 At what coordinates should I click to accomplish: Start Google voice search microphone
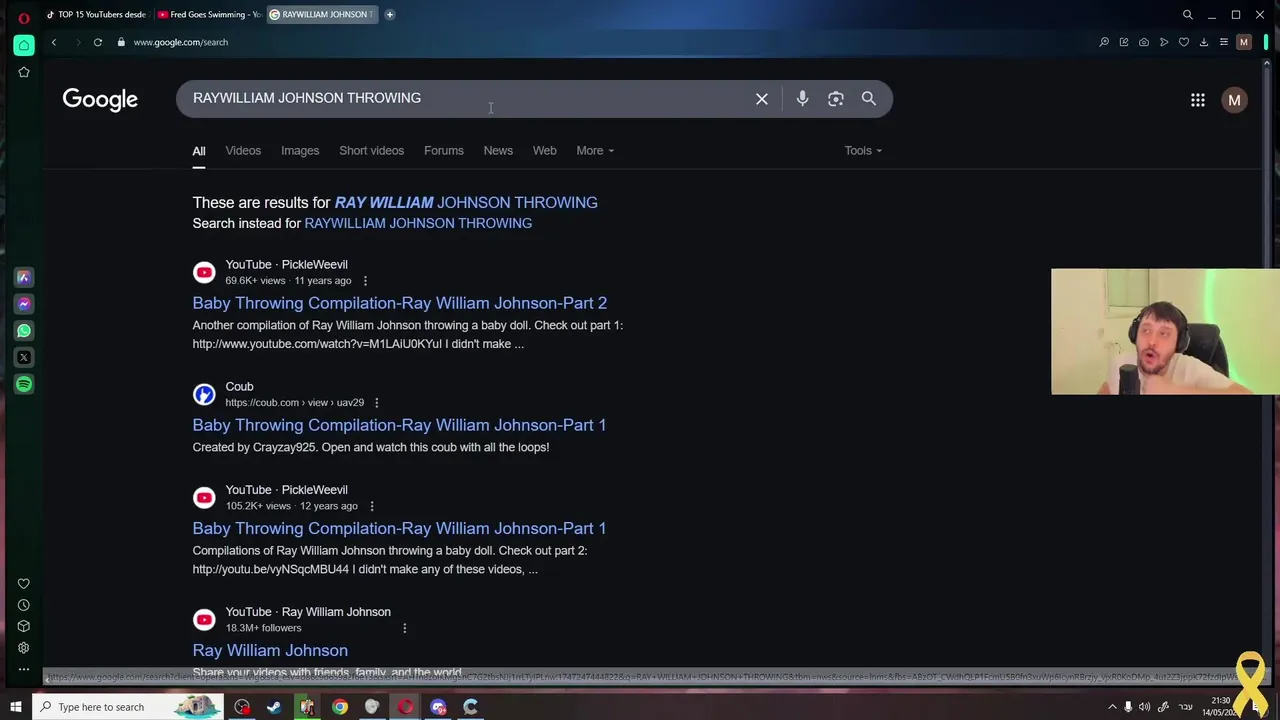802,99
